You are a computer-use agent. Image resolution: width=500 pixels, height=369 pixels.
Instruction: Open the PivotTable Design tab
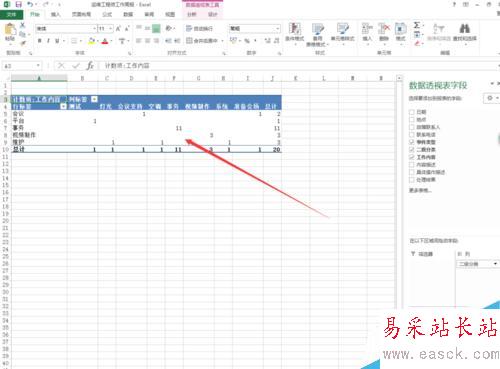coord(213,14)
